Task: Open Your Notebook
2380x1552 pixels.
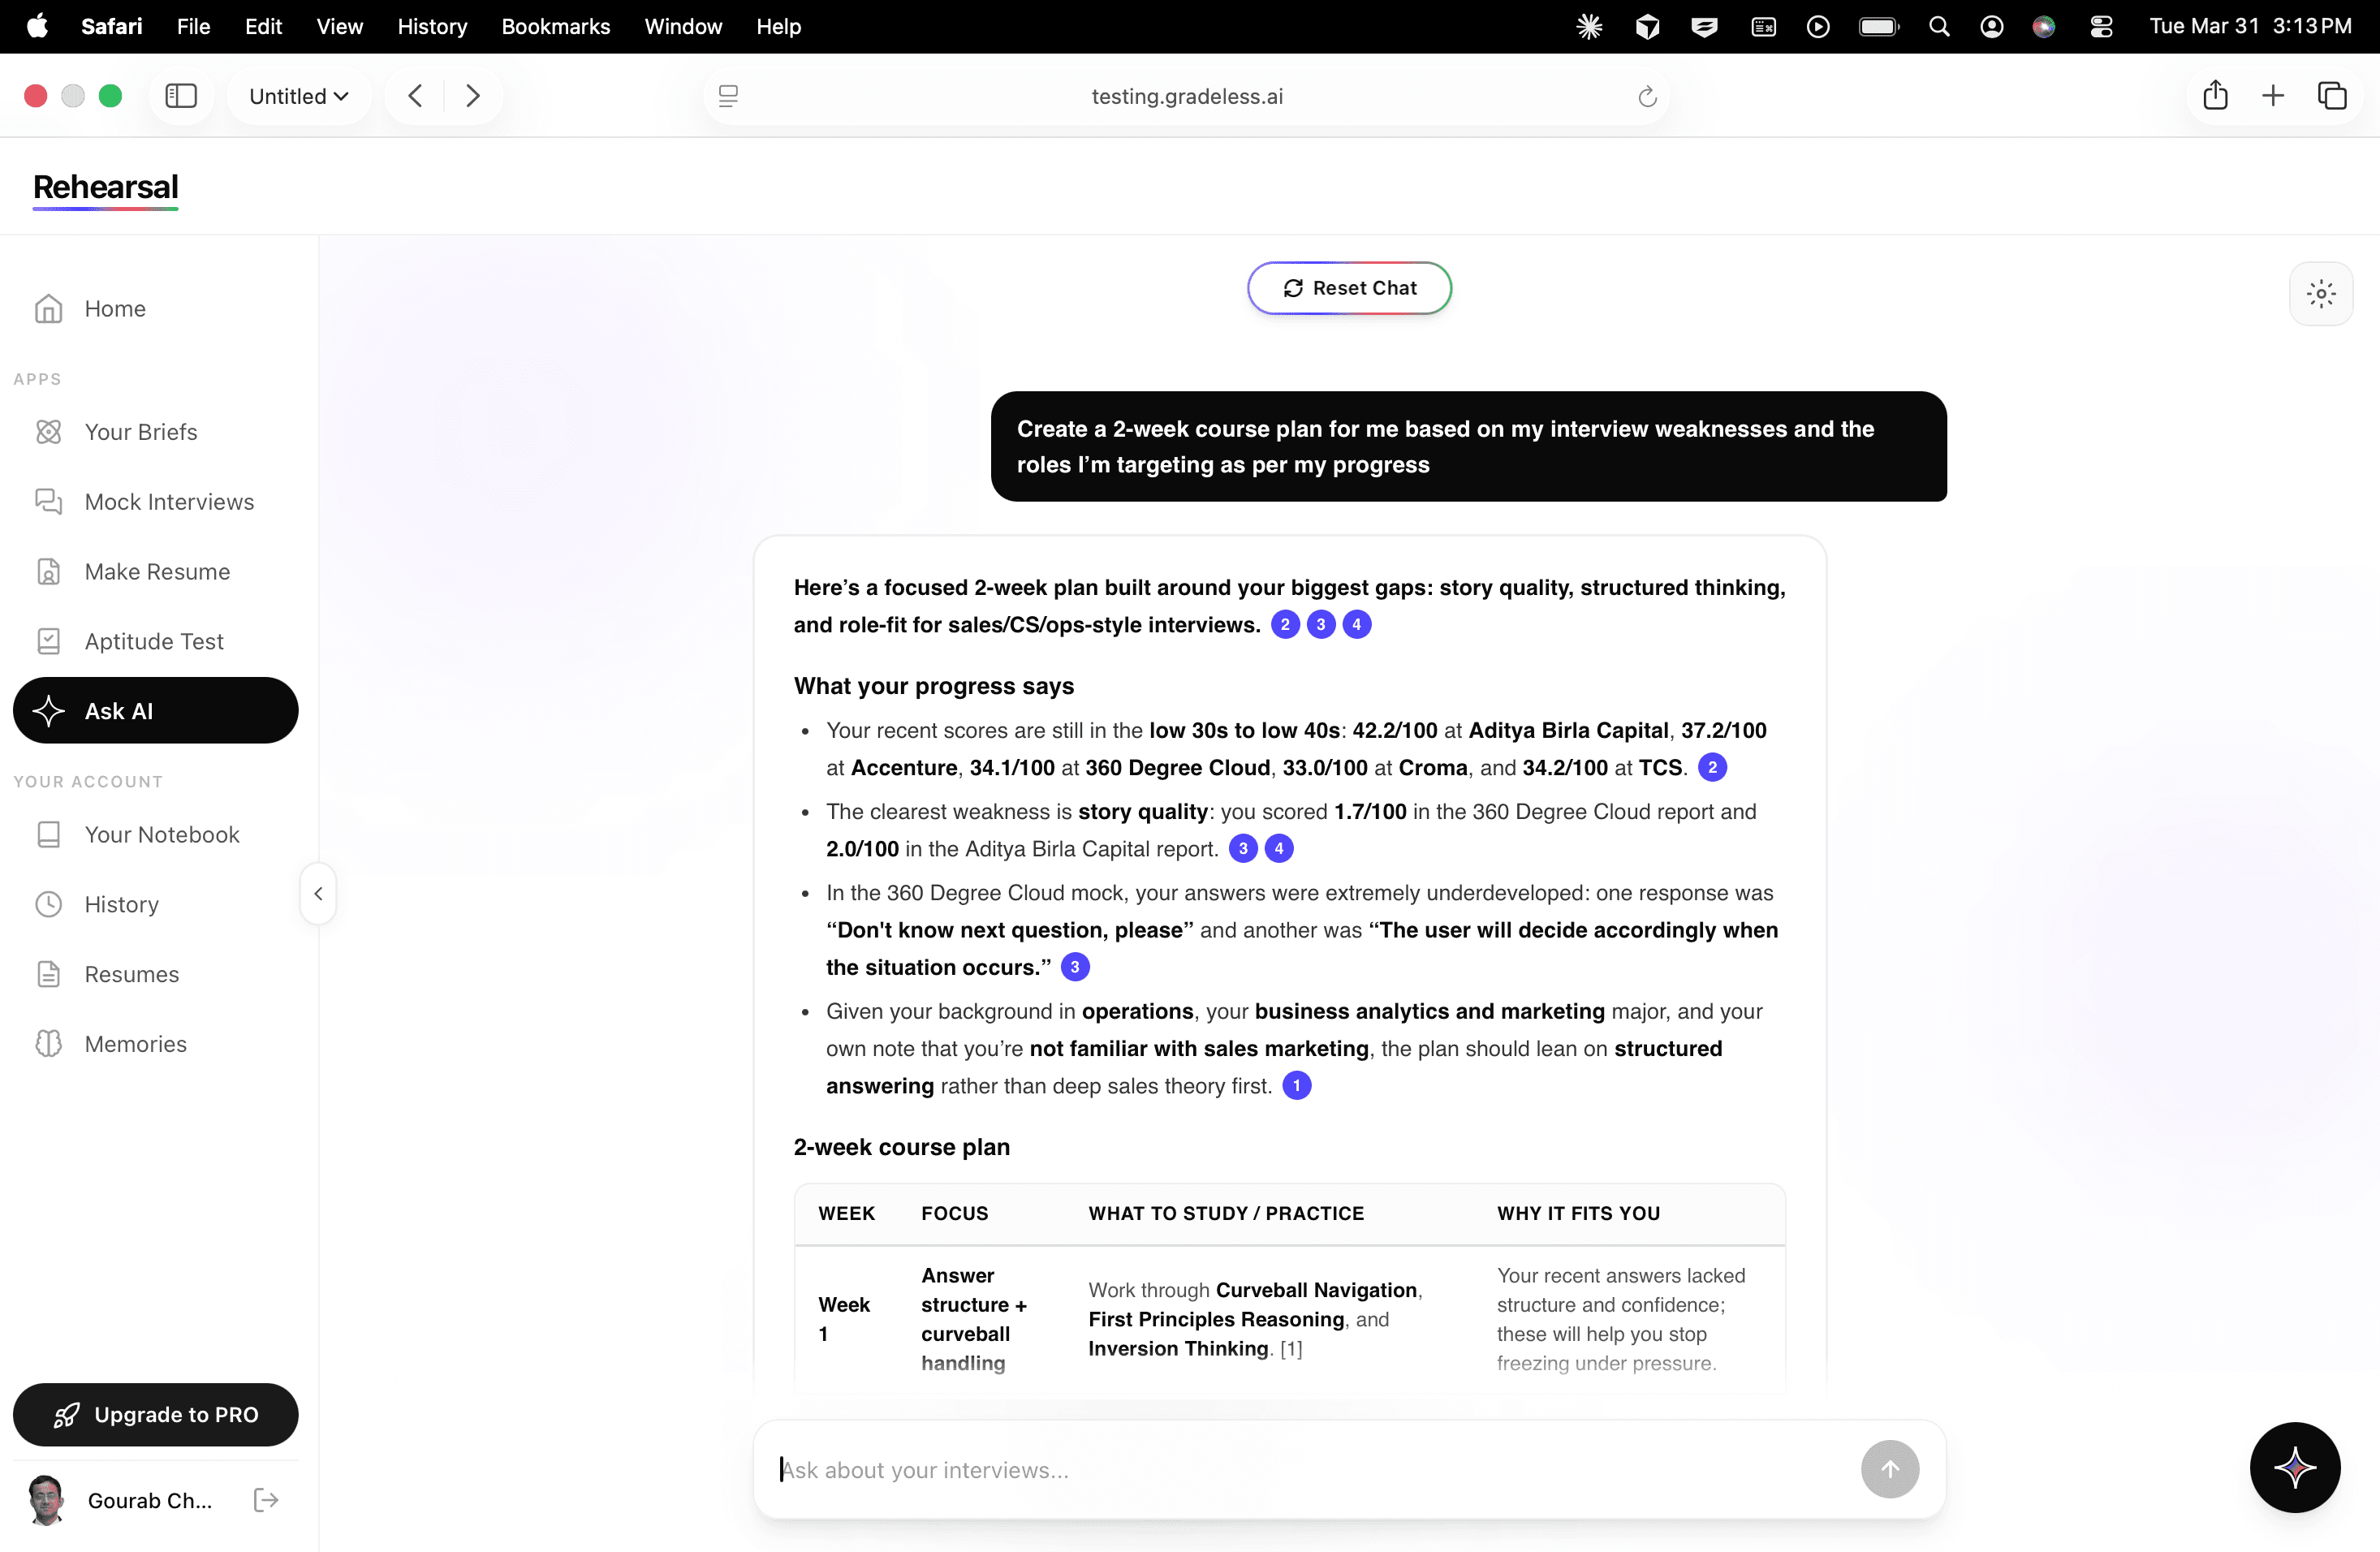Action: [x=155, y=834]
